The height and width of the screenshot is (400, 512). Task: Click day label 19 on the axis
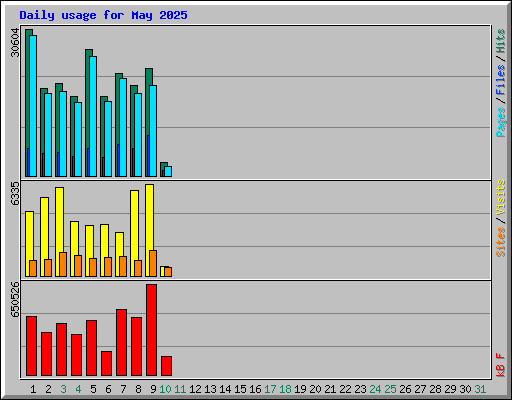(x=300, y=389)
